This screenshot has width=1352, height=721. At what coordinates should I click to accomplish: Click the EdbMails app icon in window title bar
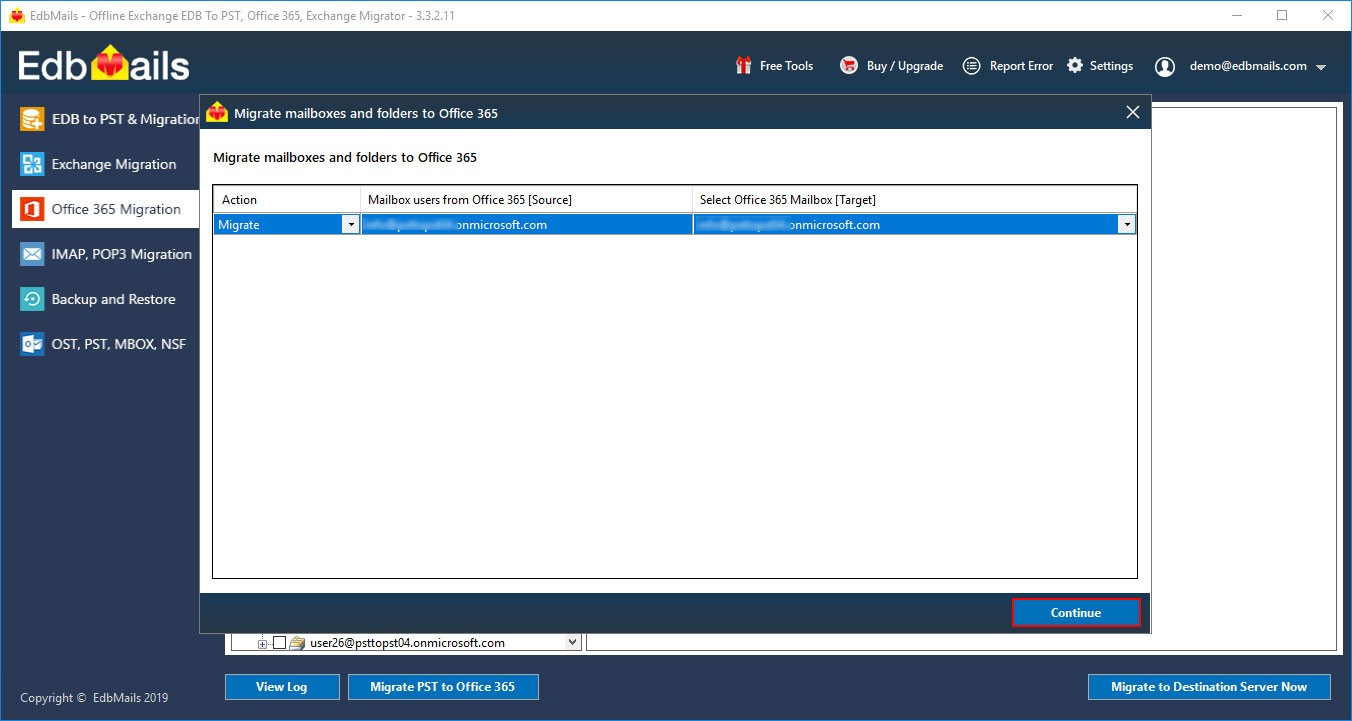pyautogui.click(x=16, y=16)
